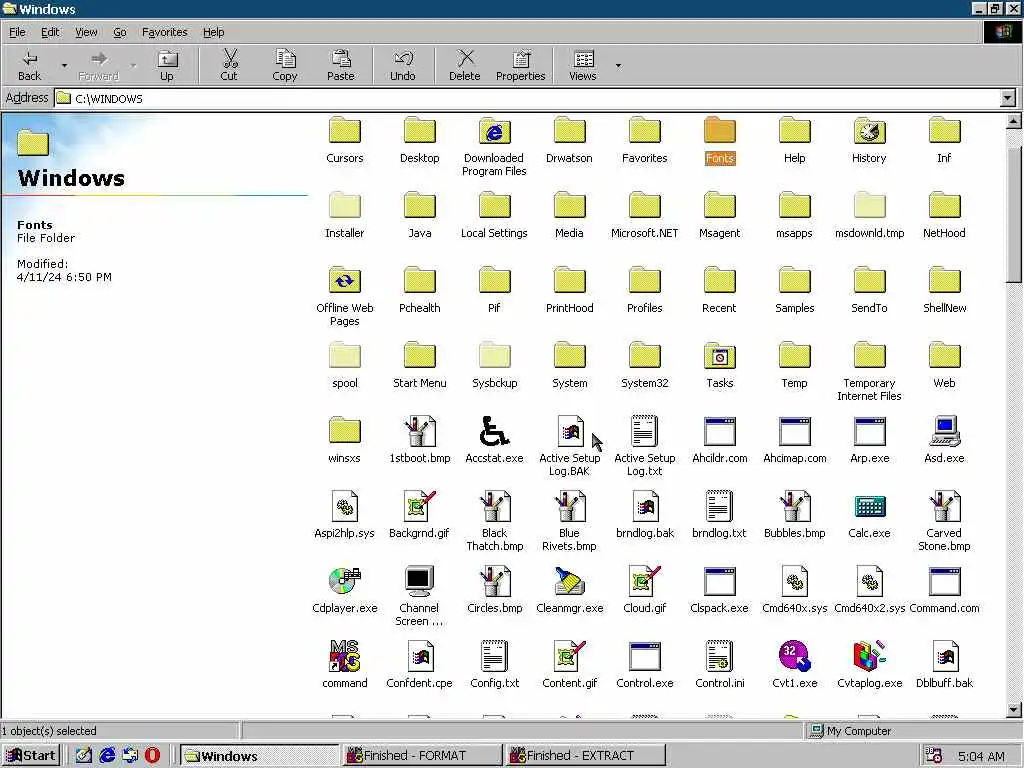Select the Command.com icon

(944, 581)
